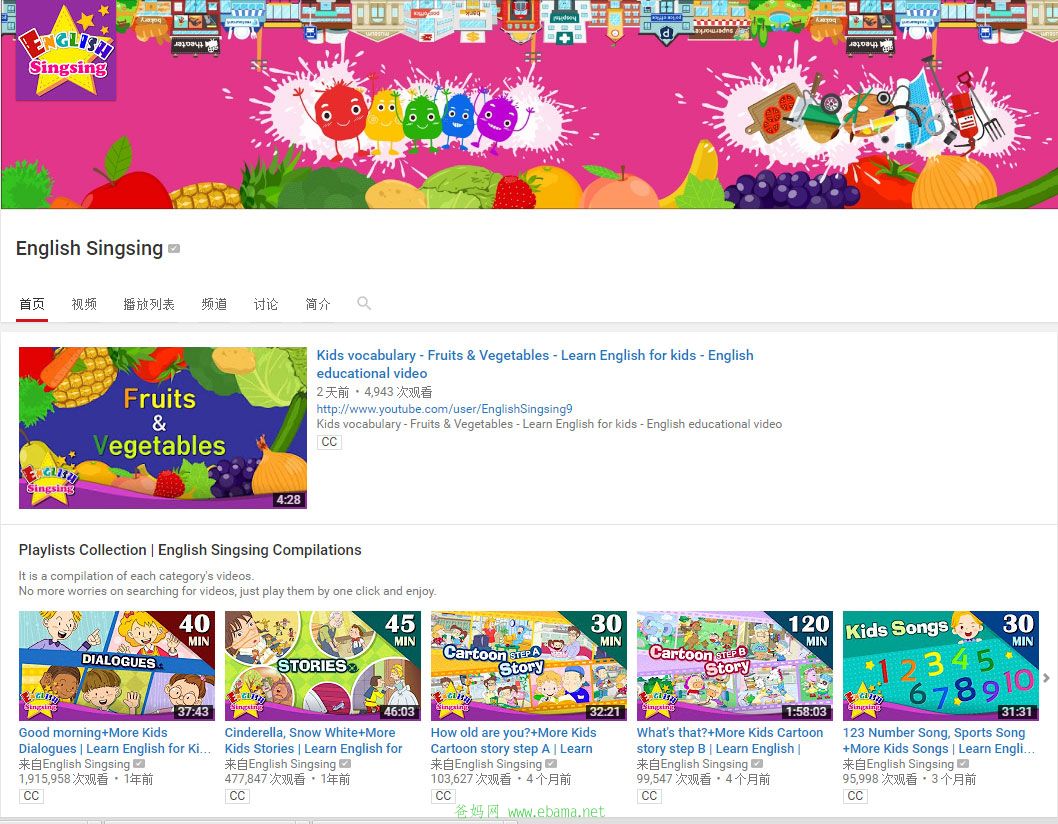Click the 'No more worries on searching' line

coord(227,591)
